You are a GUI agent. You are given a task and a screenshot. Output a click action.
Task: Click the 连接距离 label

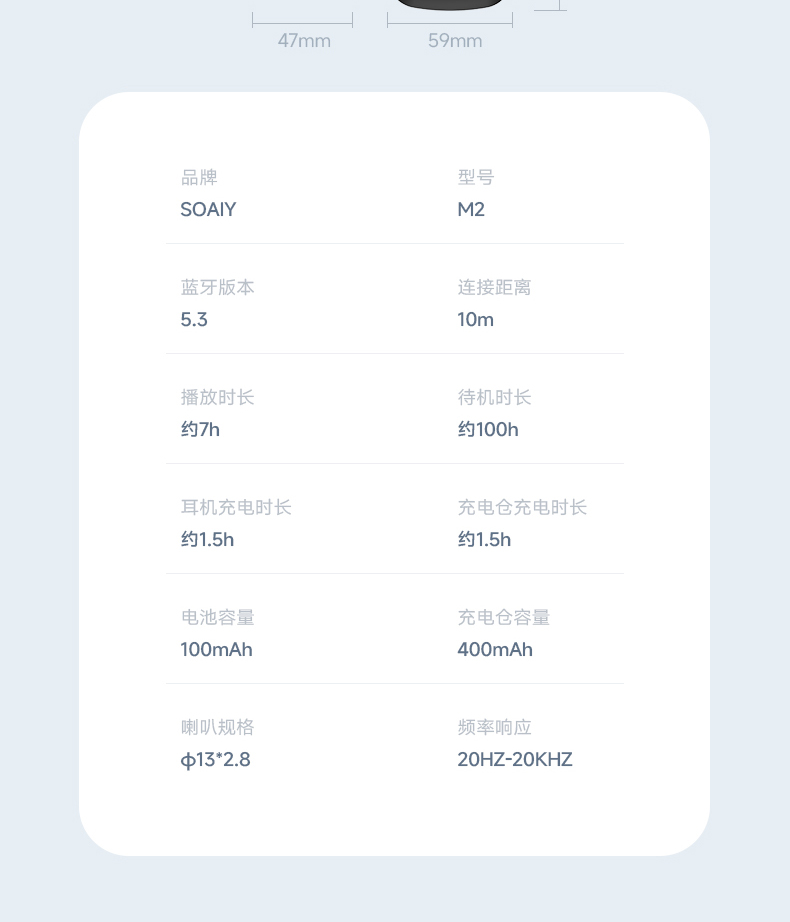494,287
